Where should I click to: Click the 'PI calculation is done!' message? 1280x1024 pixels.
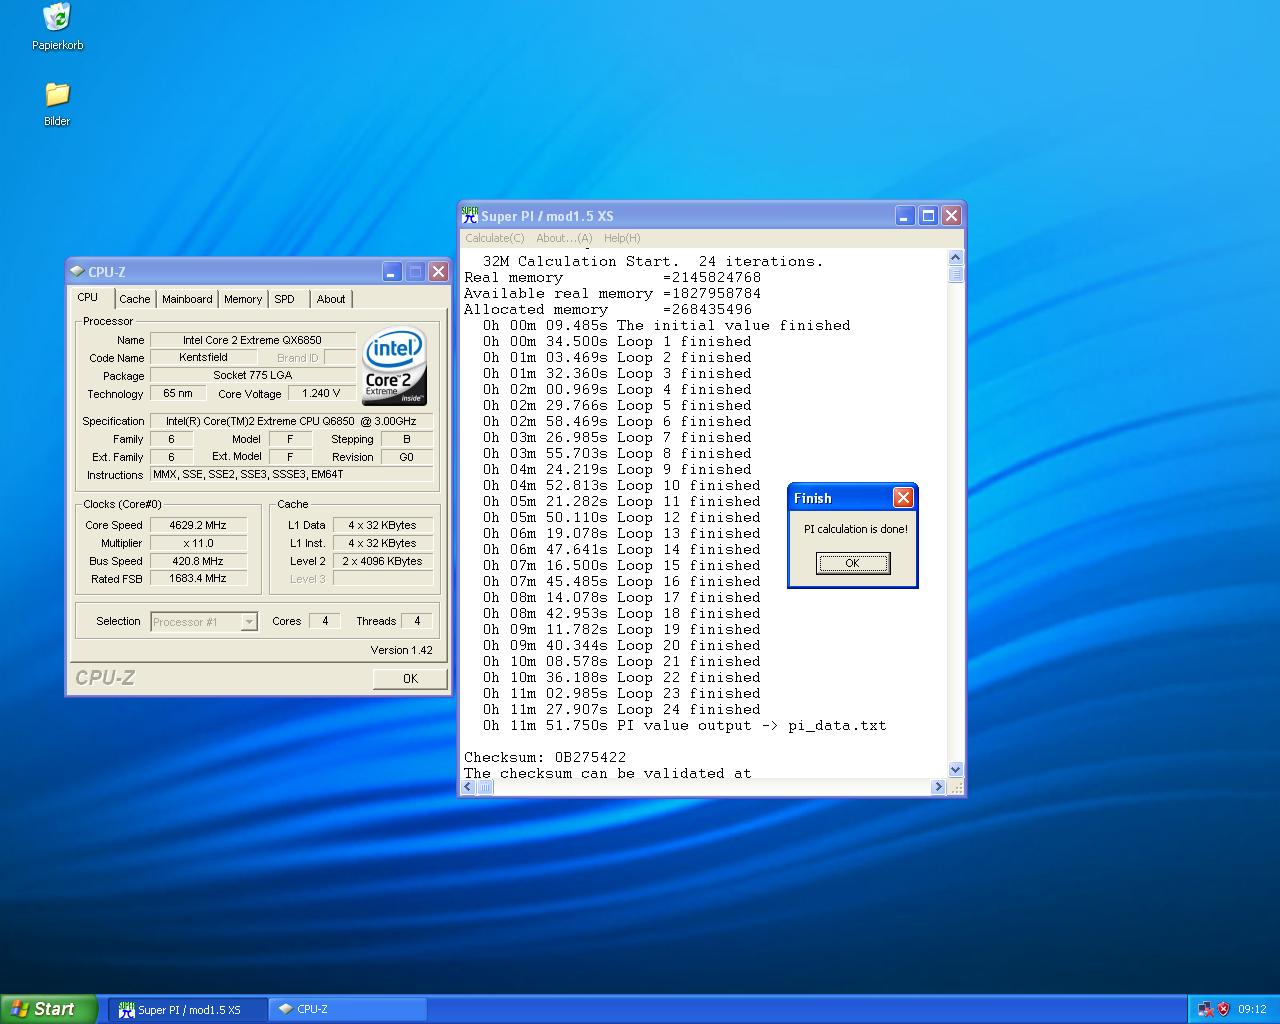tap(856, 529)
